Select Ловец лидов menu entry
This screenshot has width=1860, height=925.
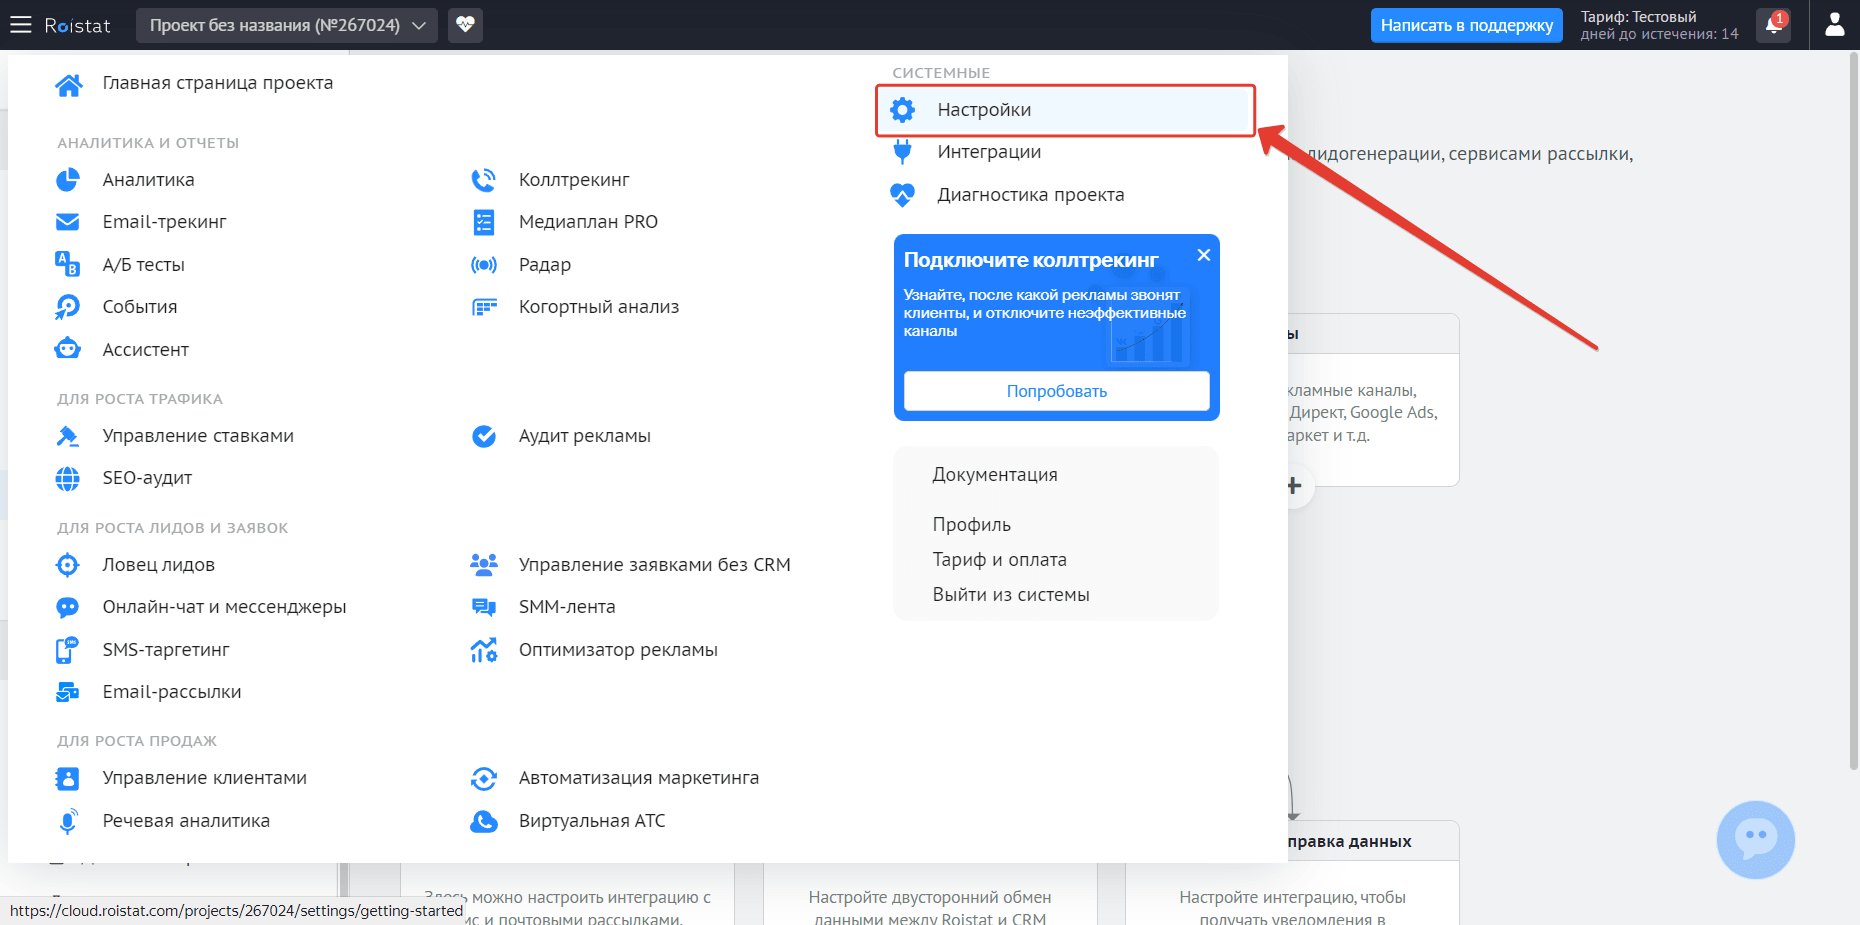[158, 565]
